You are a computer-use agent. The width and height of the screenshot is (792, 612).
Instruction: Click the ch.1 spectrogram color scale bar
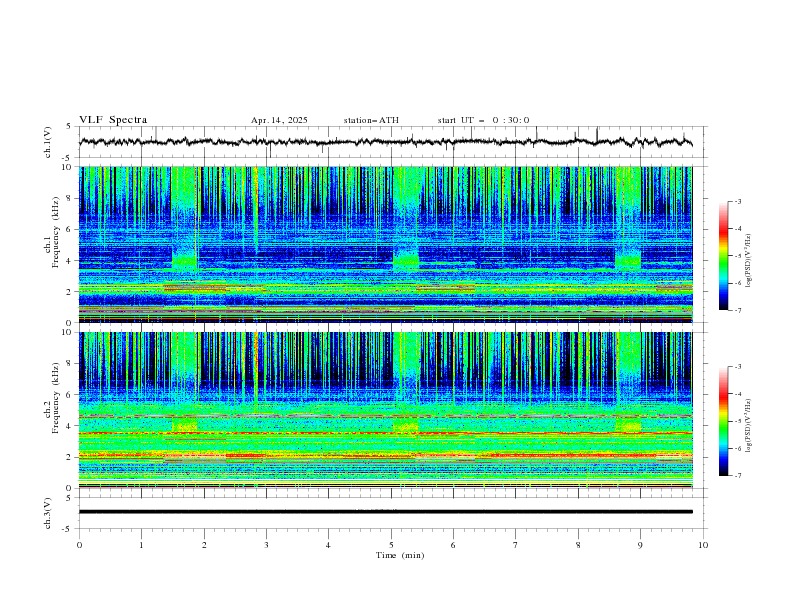click(724, 255)
